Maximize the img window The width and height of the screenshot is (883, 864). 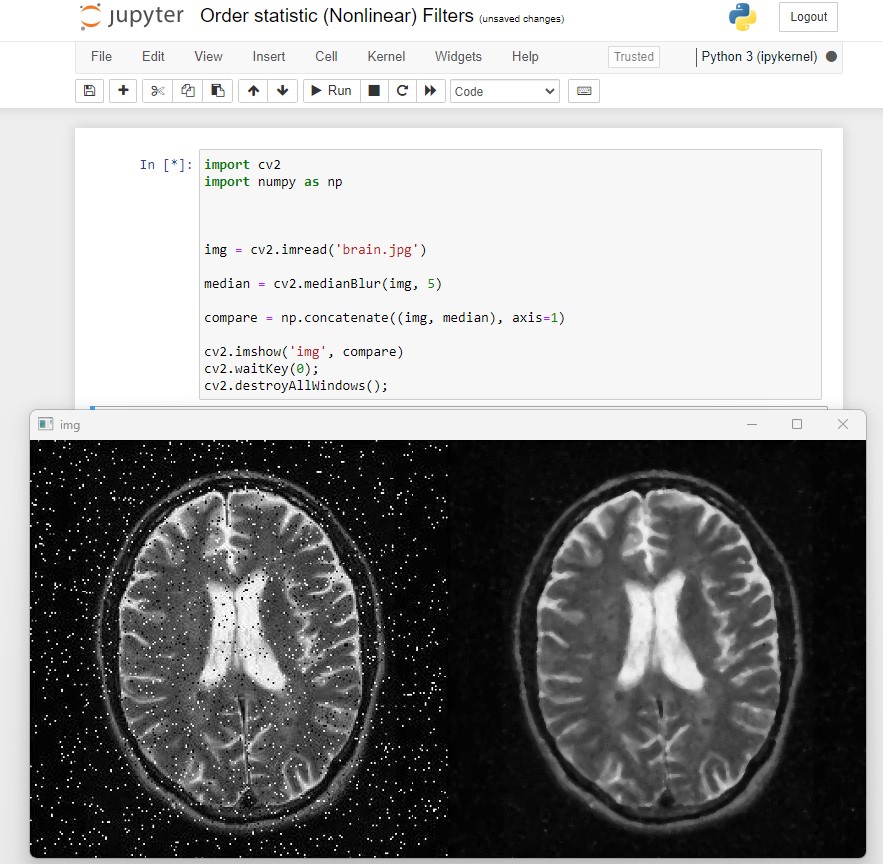[x=797, y=424]
